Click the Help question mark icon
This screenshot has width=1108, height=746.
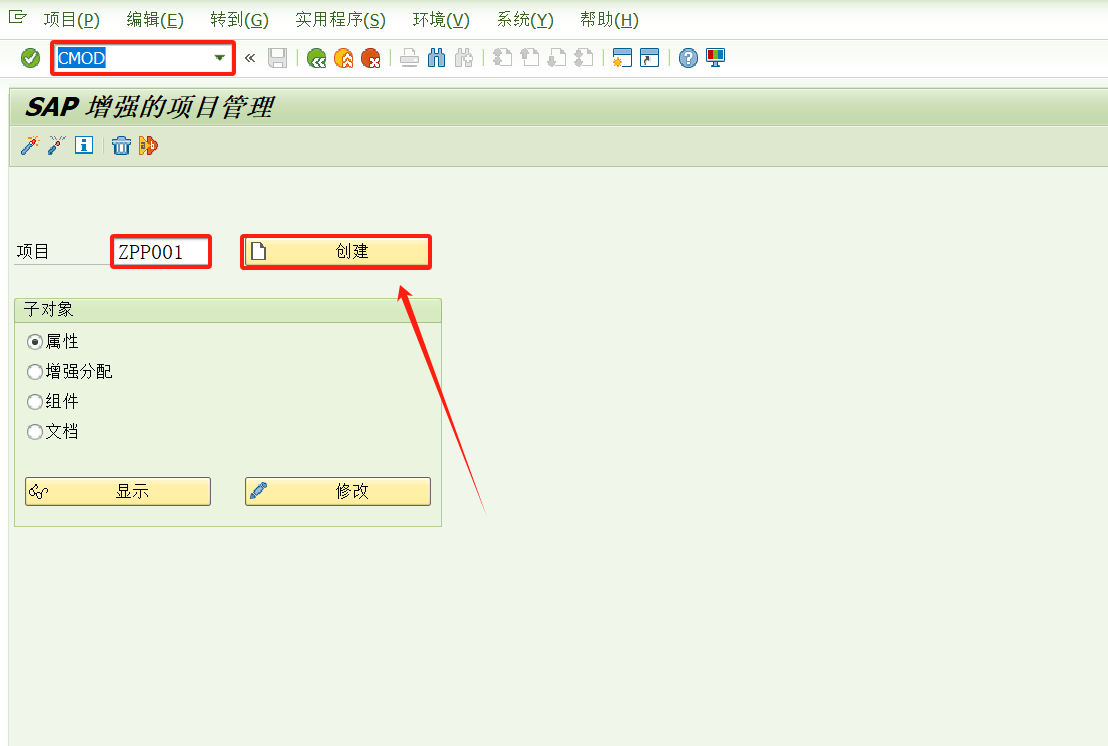tap(688, 58)
